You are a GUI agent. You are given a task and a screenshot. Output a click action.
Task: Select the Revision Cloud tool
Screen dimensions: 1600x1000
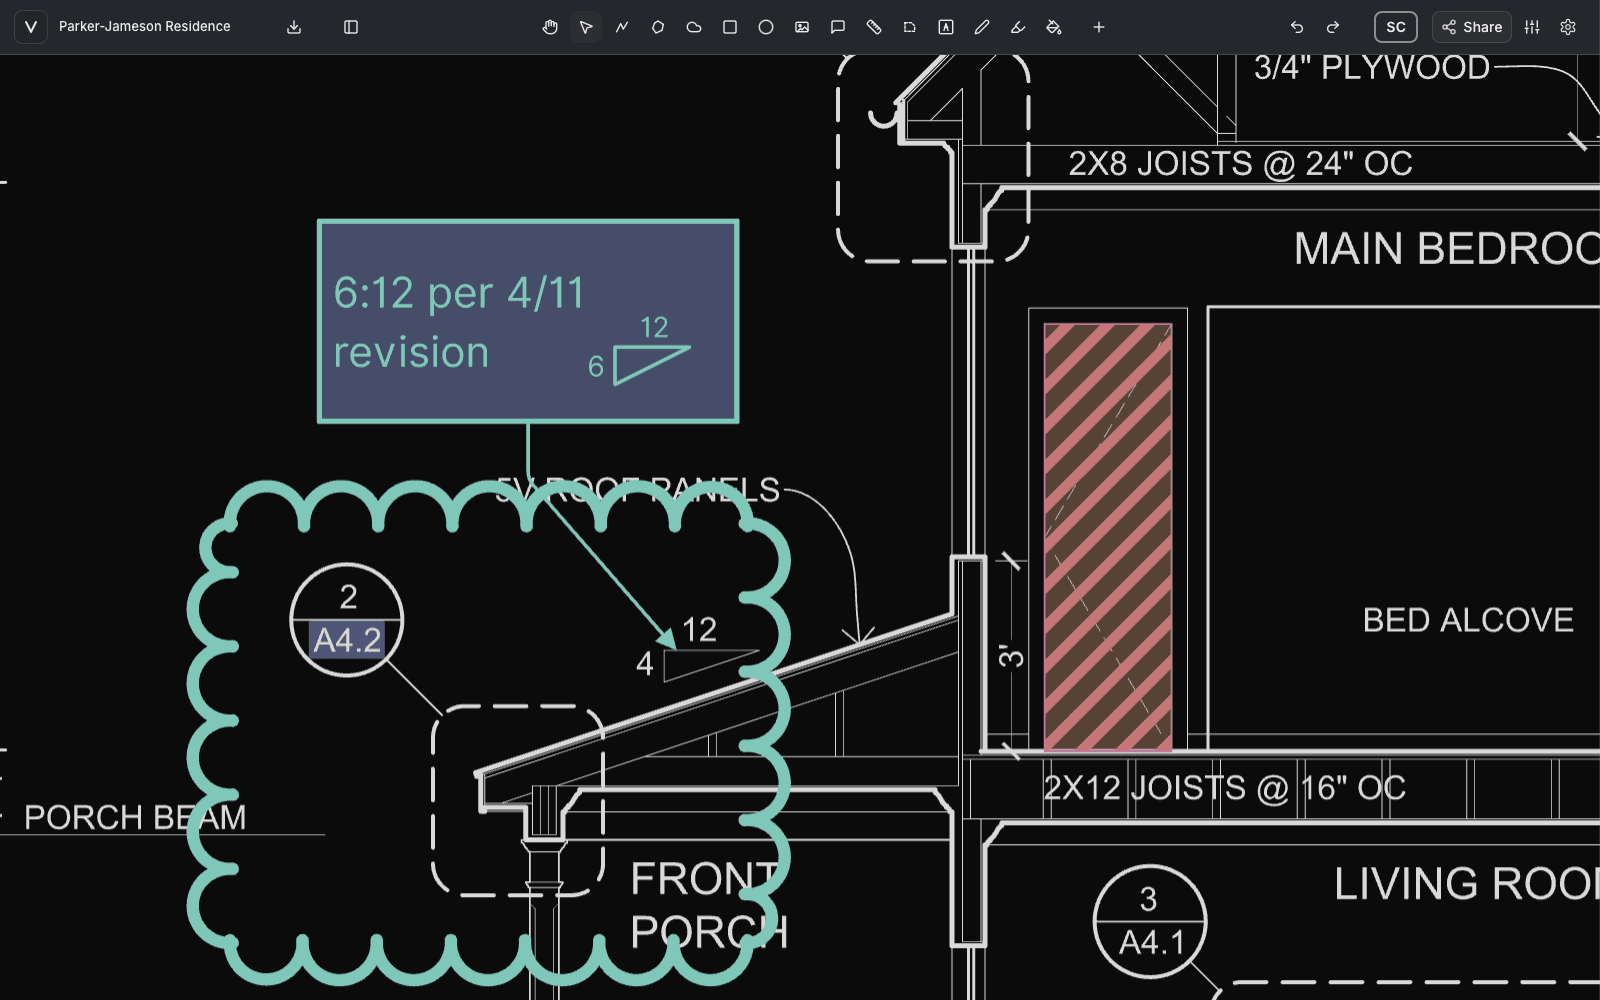coord(694,27)
